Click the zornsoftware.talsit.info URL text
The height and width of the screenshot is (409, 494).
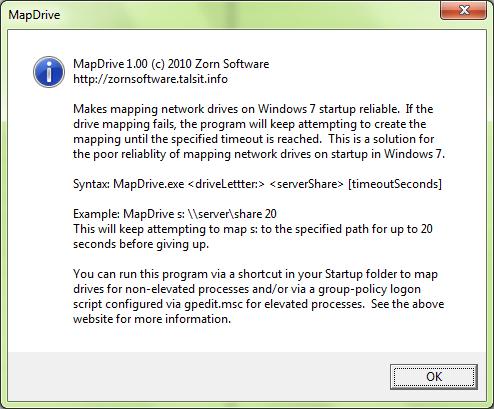pos(150,79)
